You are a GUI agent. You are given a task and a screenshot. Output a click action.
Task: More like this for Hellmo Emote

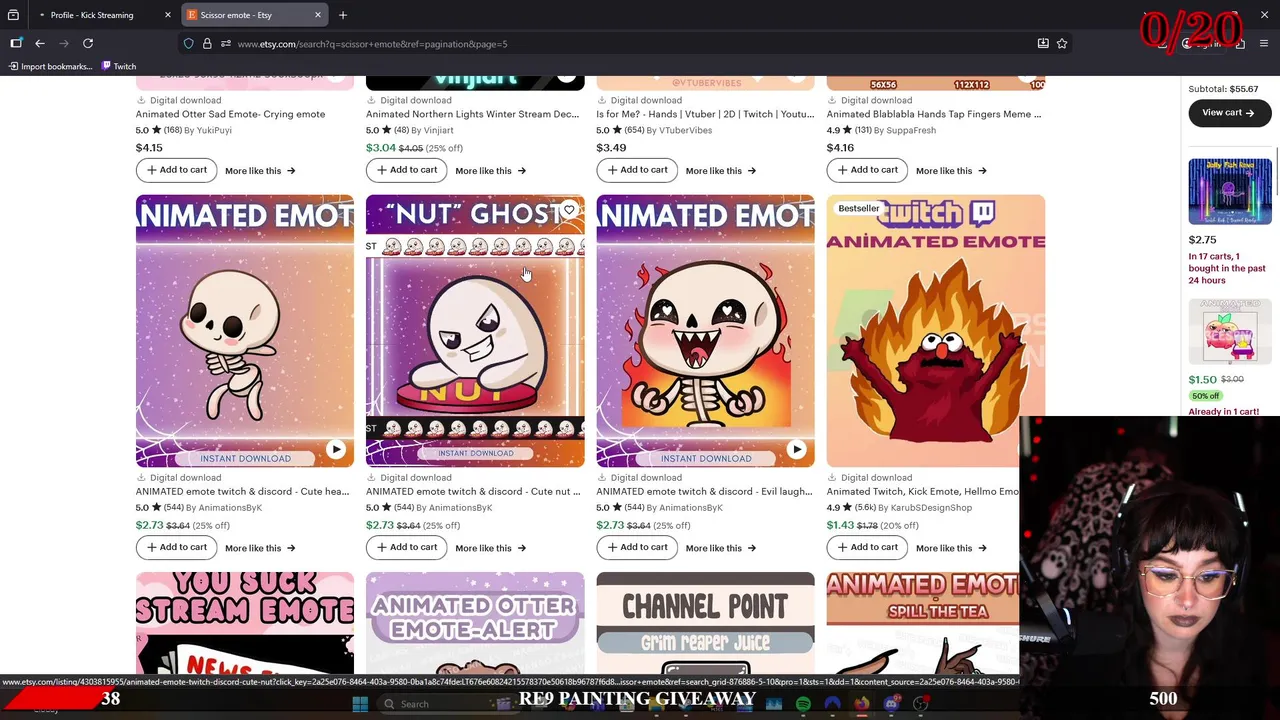[x=951, y=548]
